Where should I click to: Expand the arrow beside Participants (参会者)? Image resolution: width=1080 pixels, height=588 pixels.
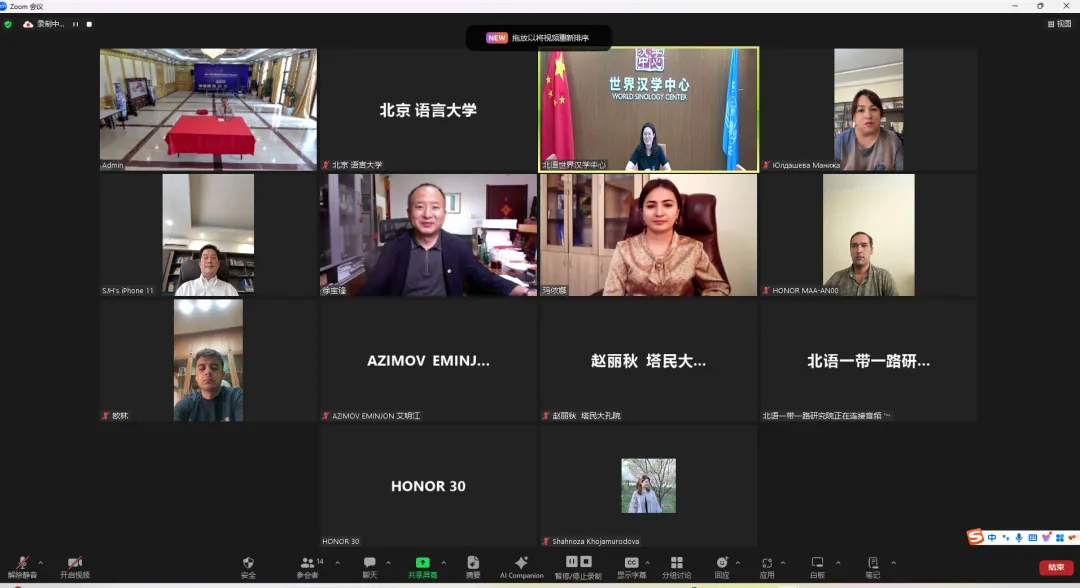click(x=337, y=562)
